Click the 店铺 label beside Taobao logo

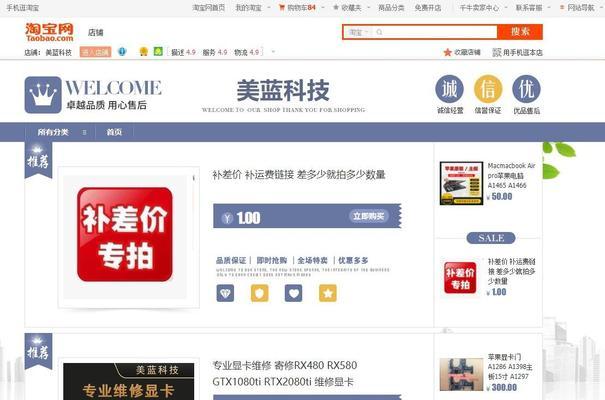coord(95,32)
